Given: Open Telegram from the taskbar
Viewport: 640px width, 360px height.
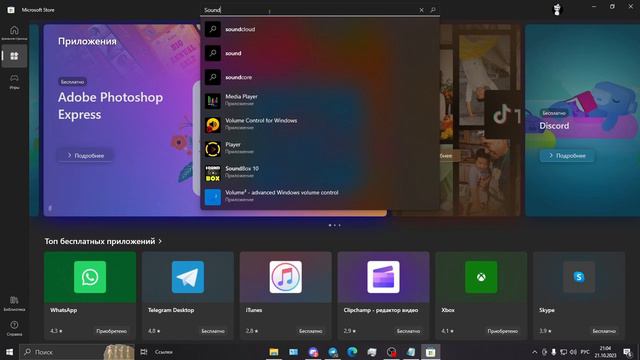Looking at the screenshot, I should (x=333, y=352).
